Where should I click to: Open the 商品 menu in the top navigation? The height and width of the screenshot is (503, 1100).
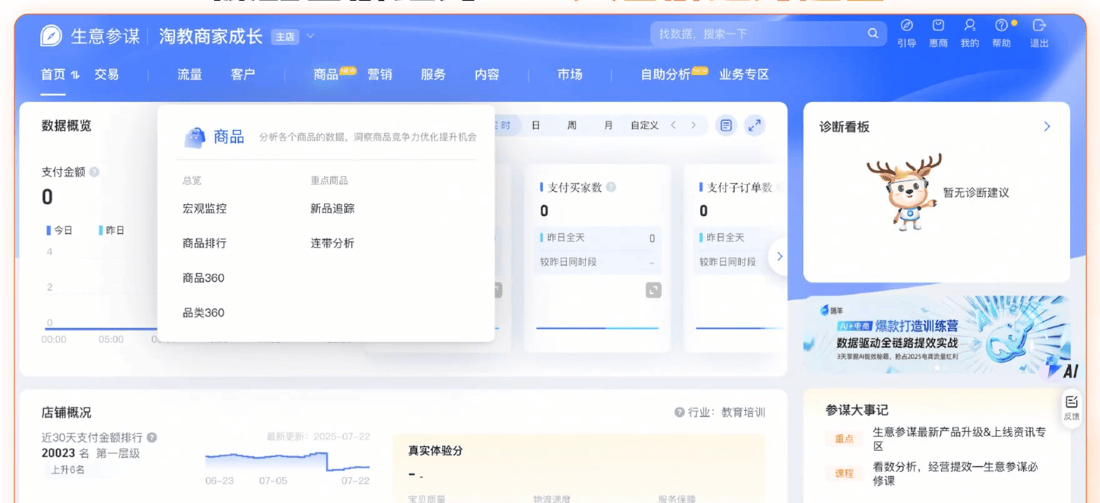coord(326,75)
